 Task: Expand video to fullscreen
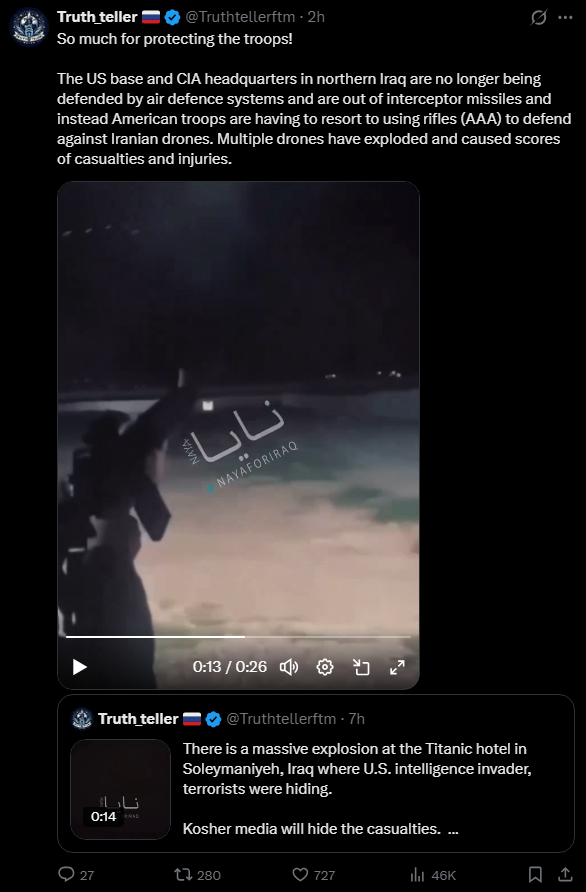point(397,667)
